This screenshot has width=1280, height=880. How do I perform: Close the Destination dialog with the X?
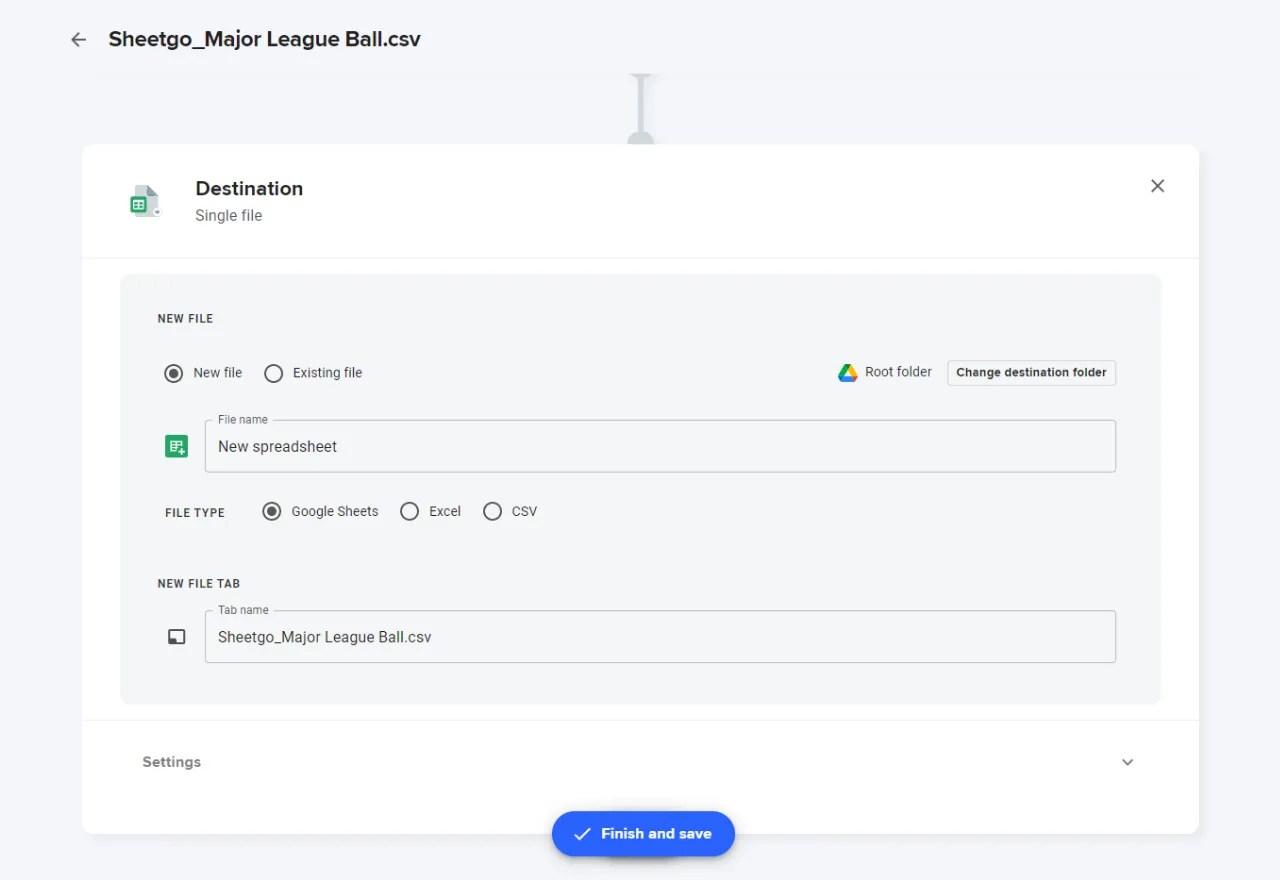click(x=1157, y=186)
